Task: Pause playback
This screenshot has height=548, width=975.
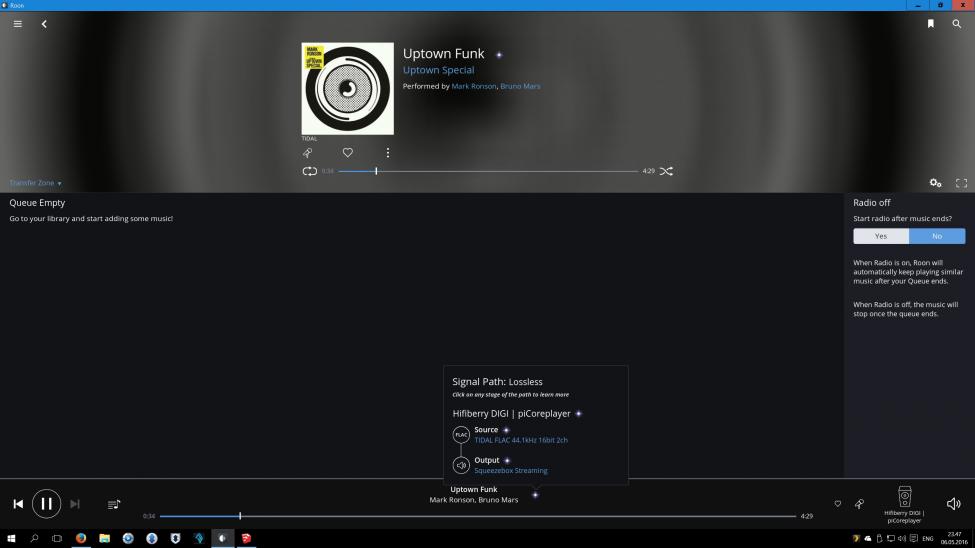Action: click(46, 504)
